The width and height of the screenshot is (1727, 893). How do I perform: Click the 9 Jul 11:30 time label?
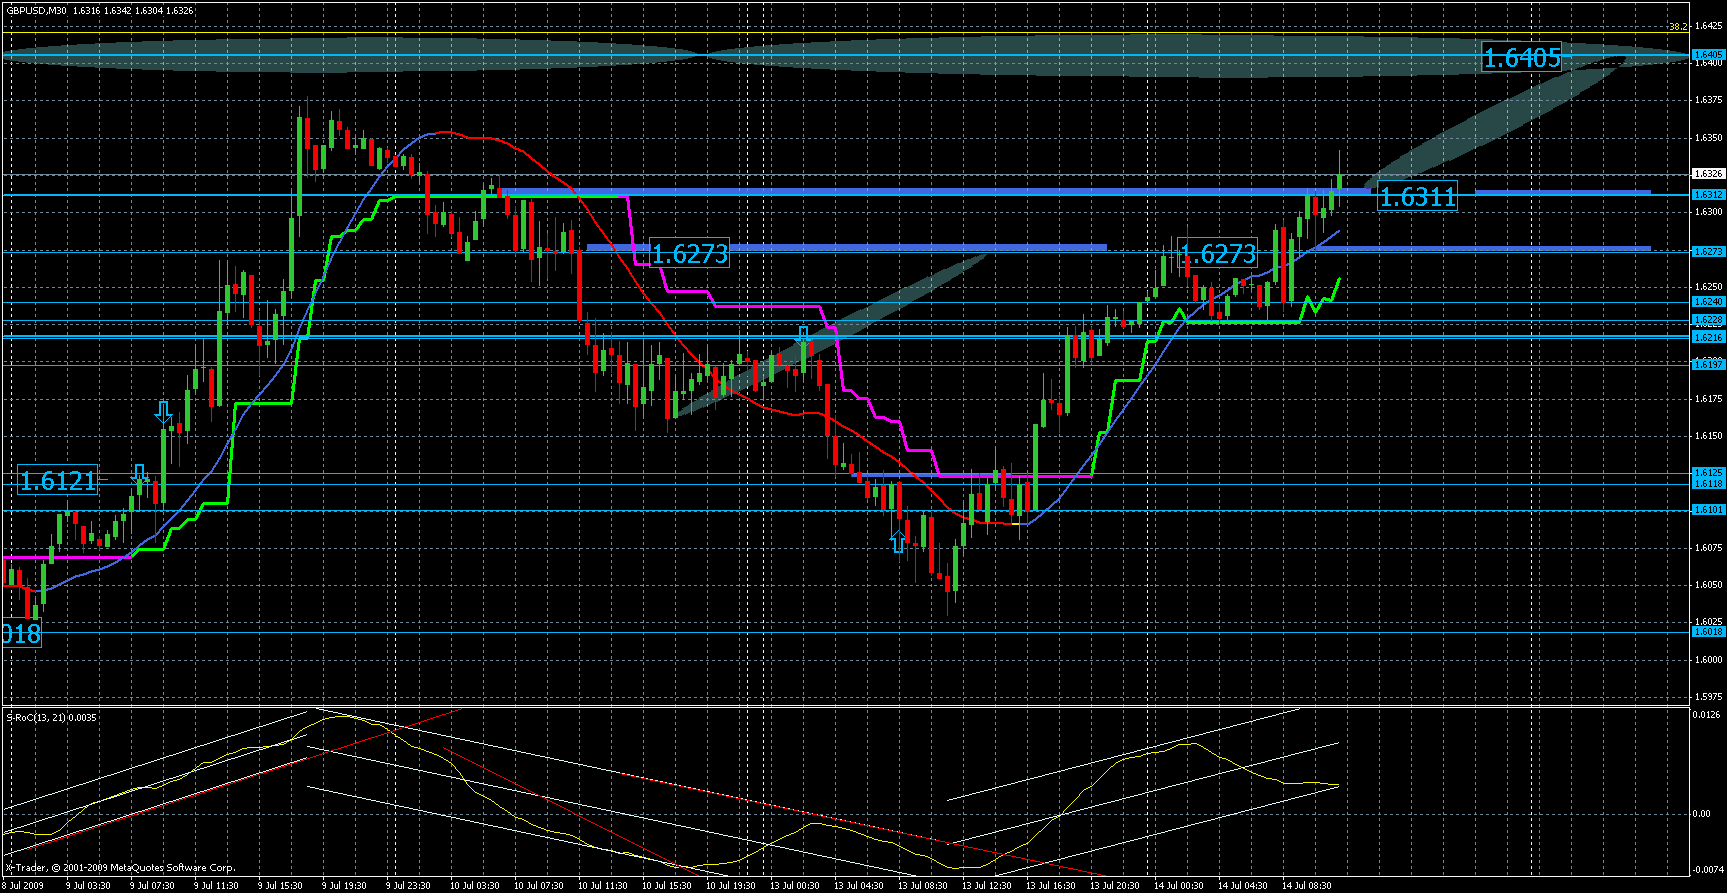(x=216, y=886)
